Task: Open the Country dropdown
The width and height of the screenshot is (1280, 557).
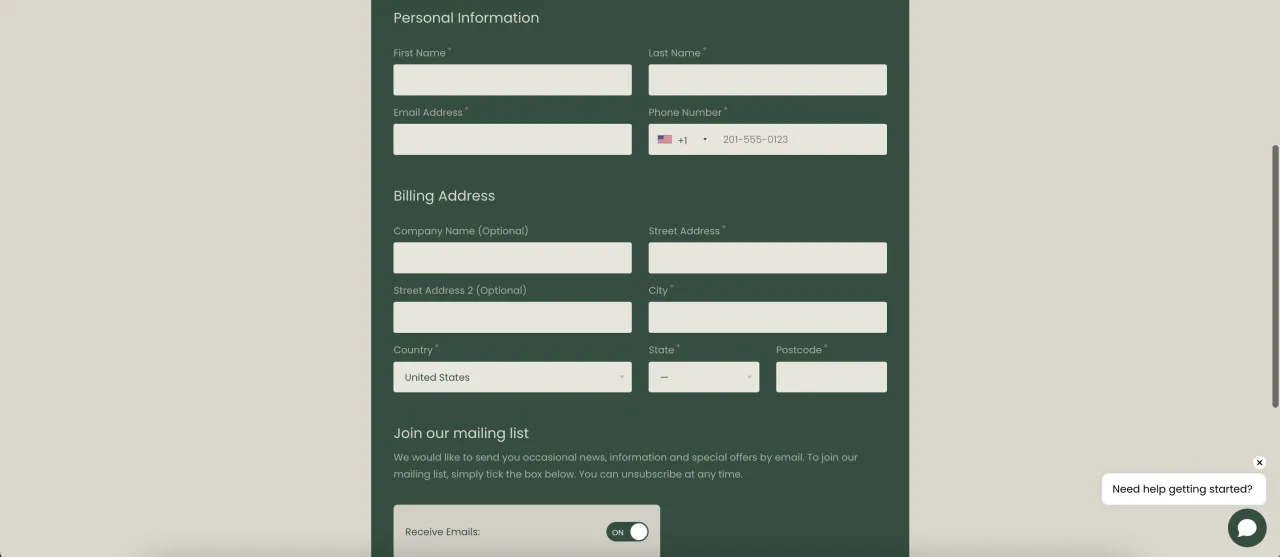Action: point(512,377)
